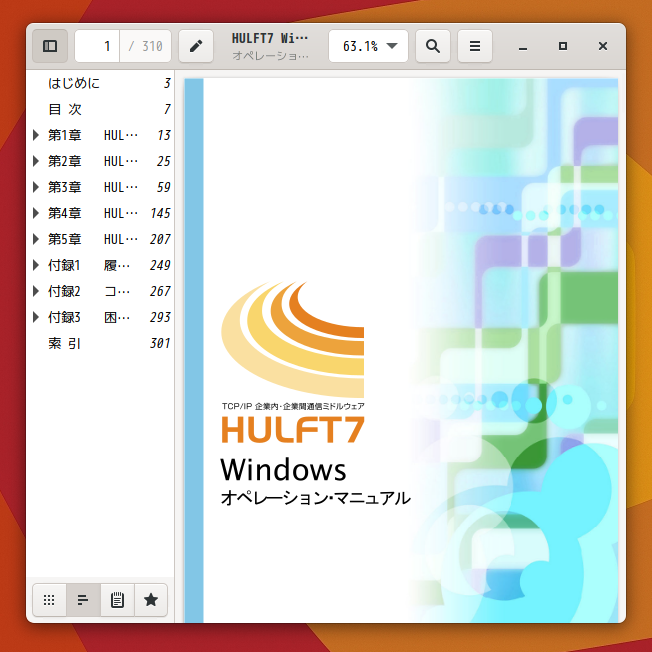652x652 pixels.
Task: Toggle the sidebar panel button
Action: click(x=50, y=46)
